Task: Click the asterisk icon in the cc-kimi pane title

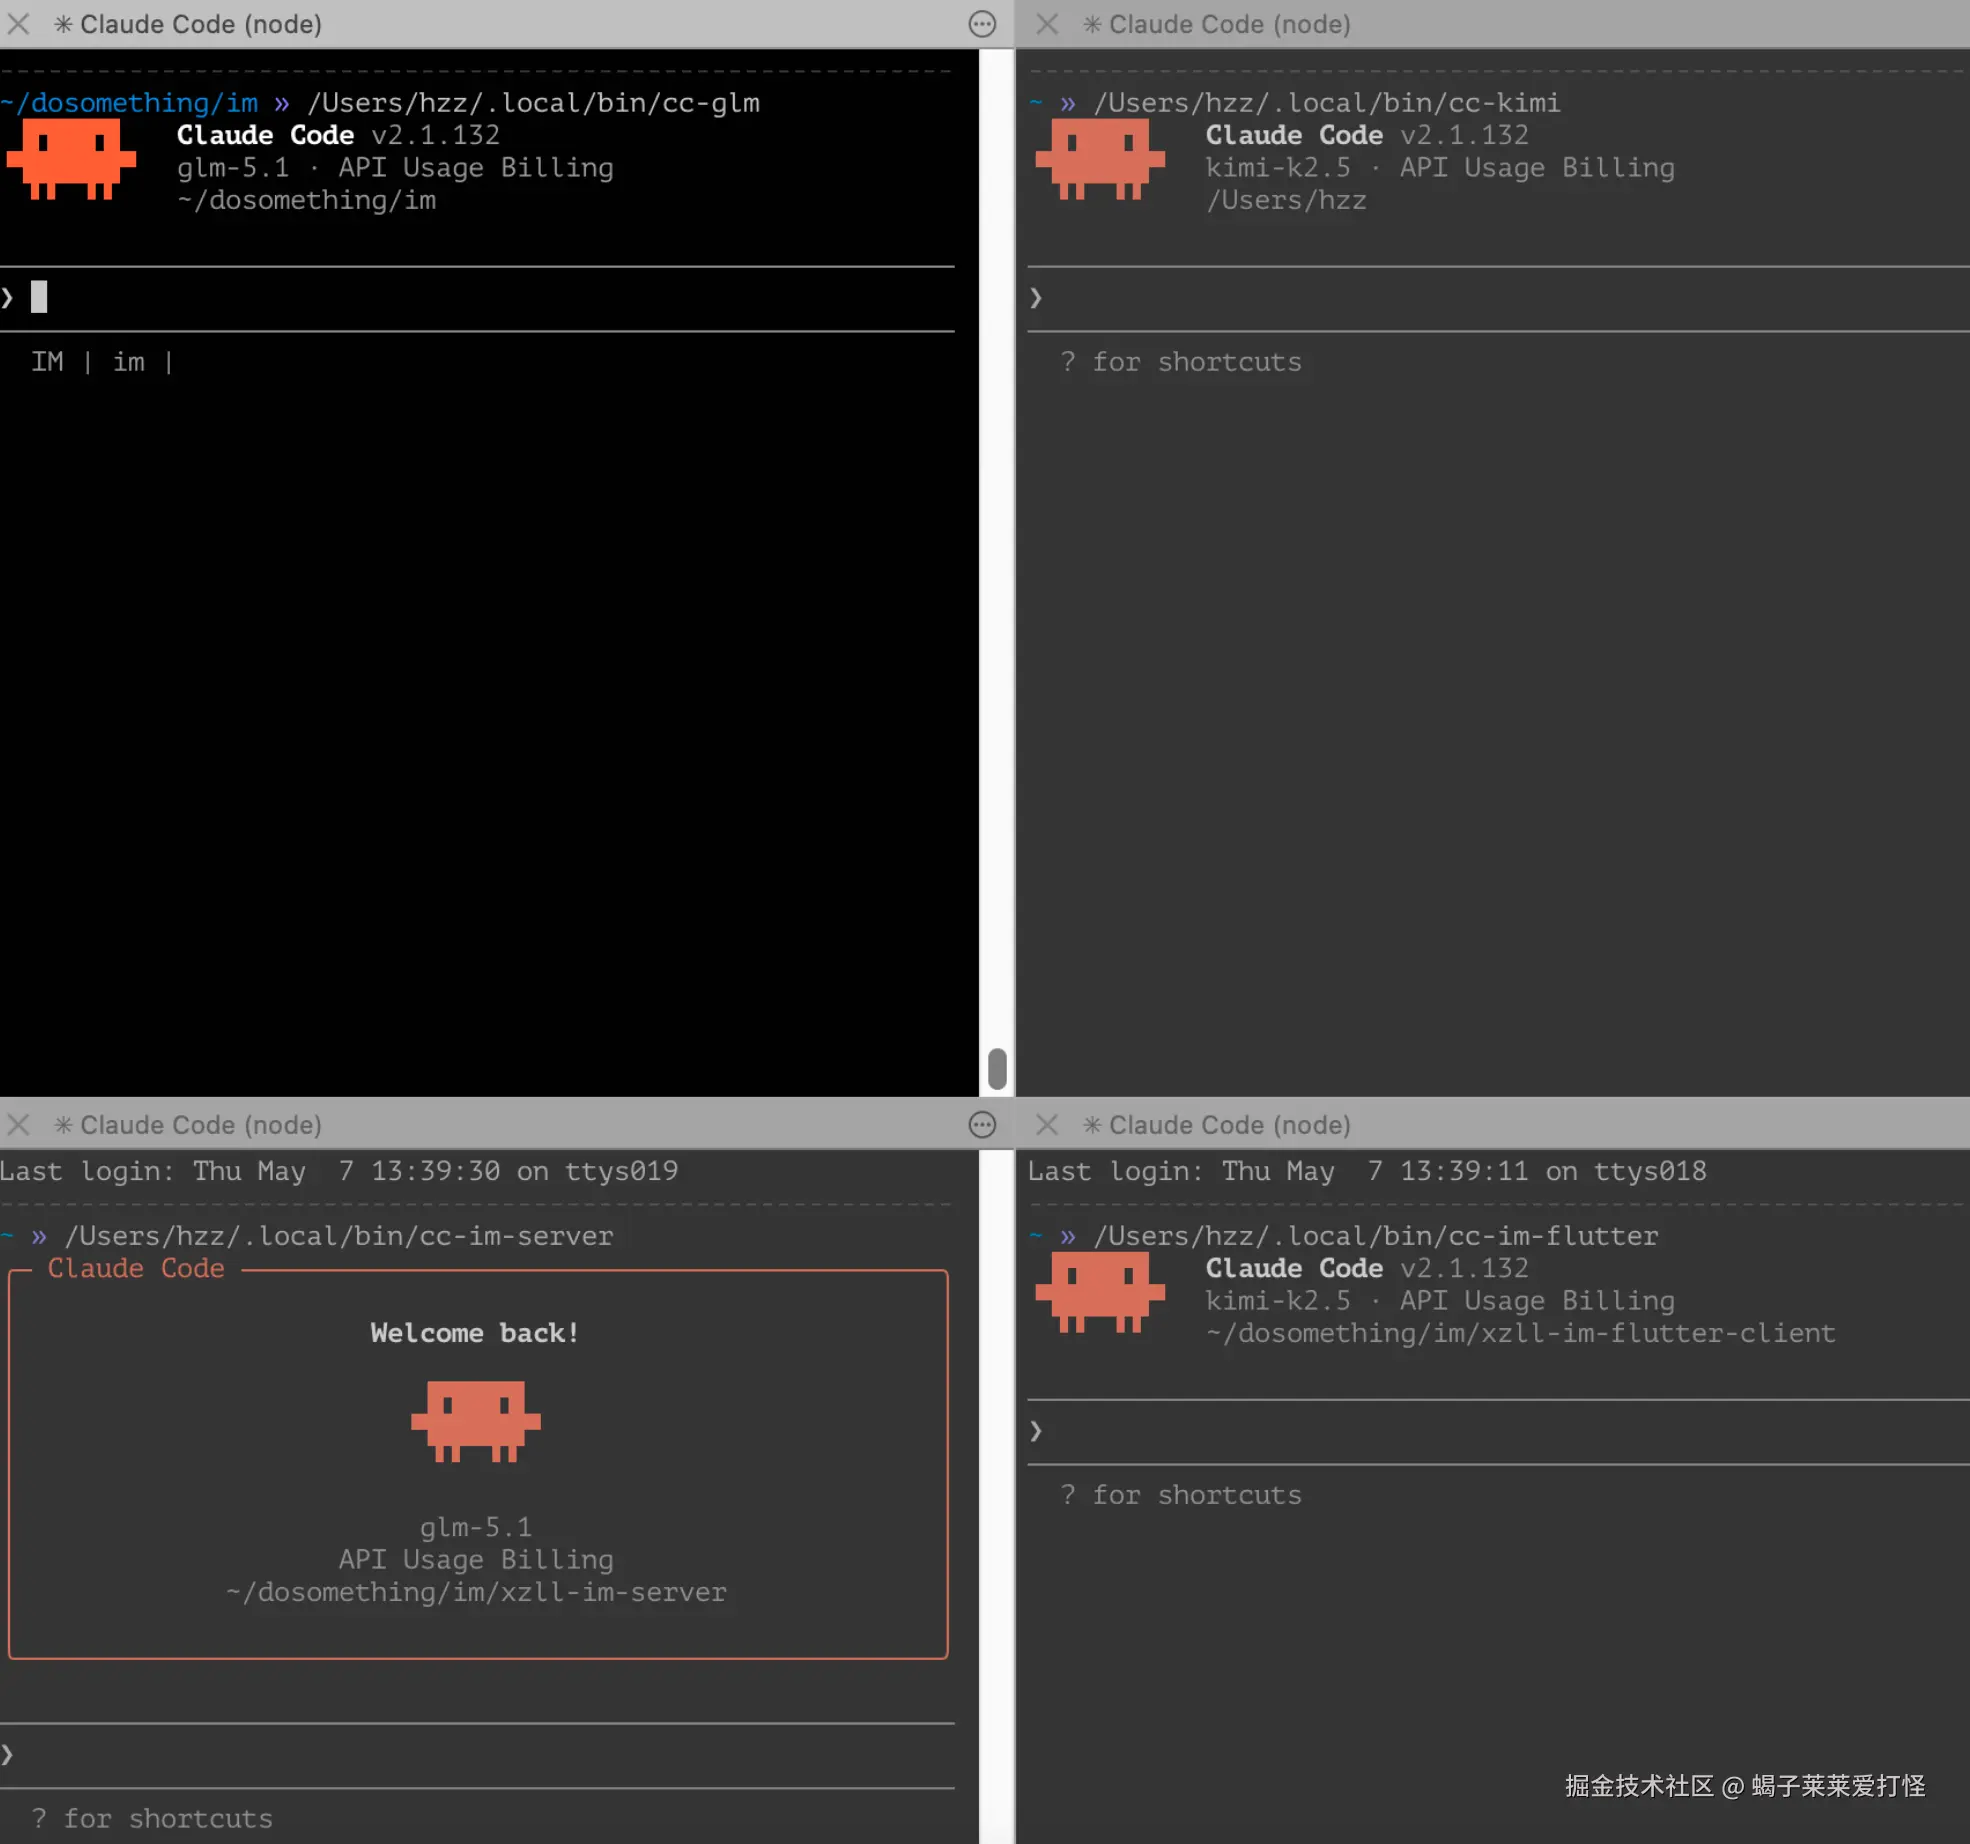Action: tap(1092, 24)
